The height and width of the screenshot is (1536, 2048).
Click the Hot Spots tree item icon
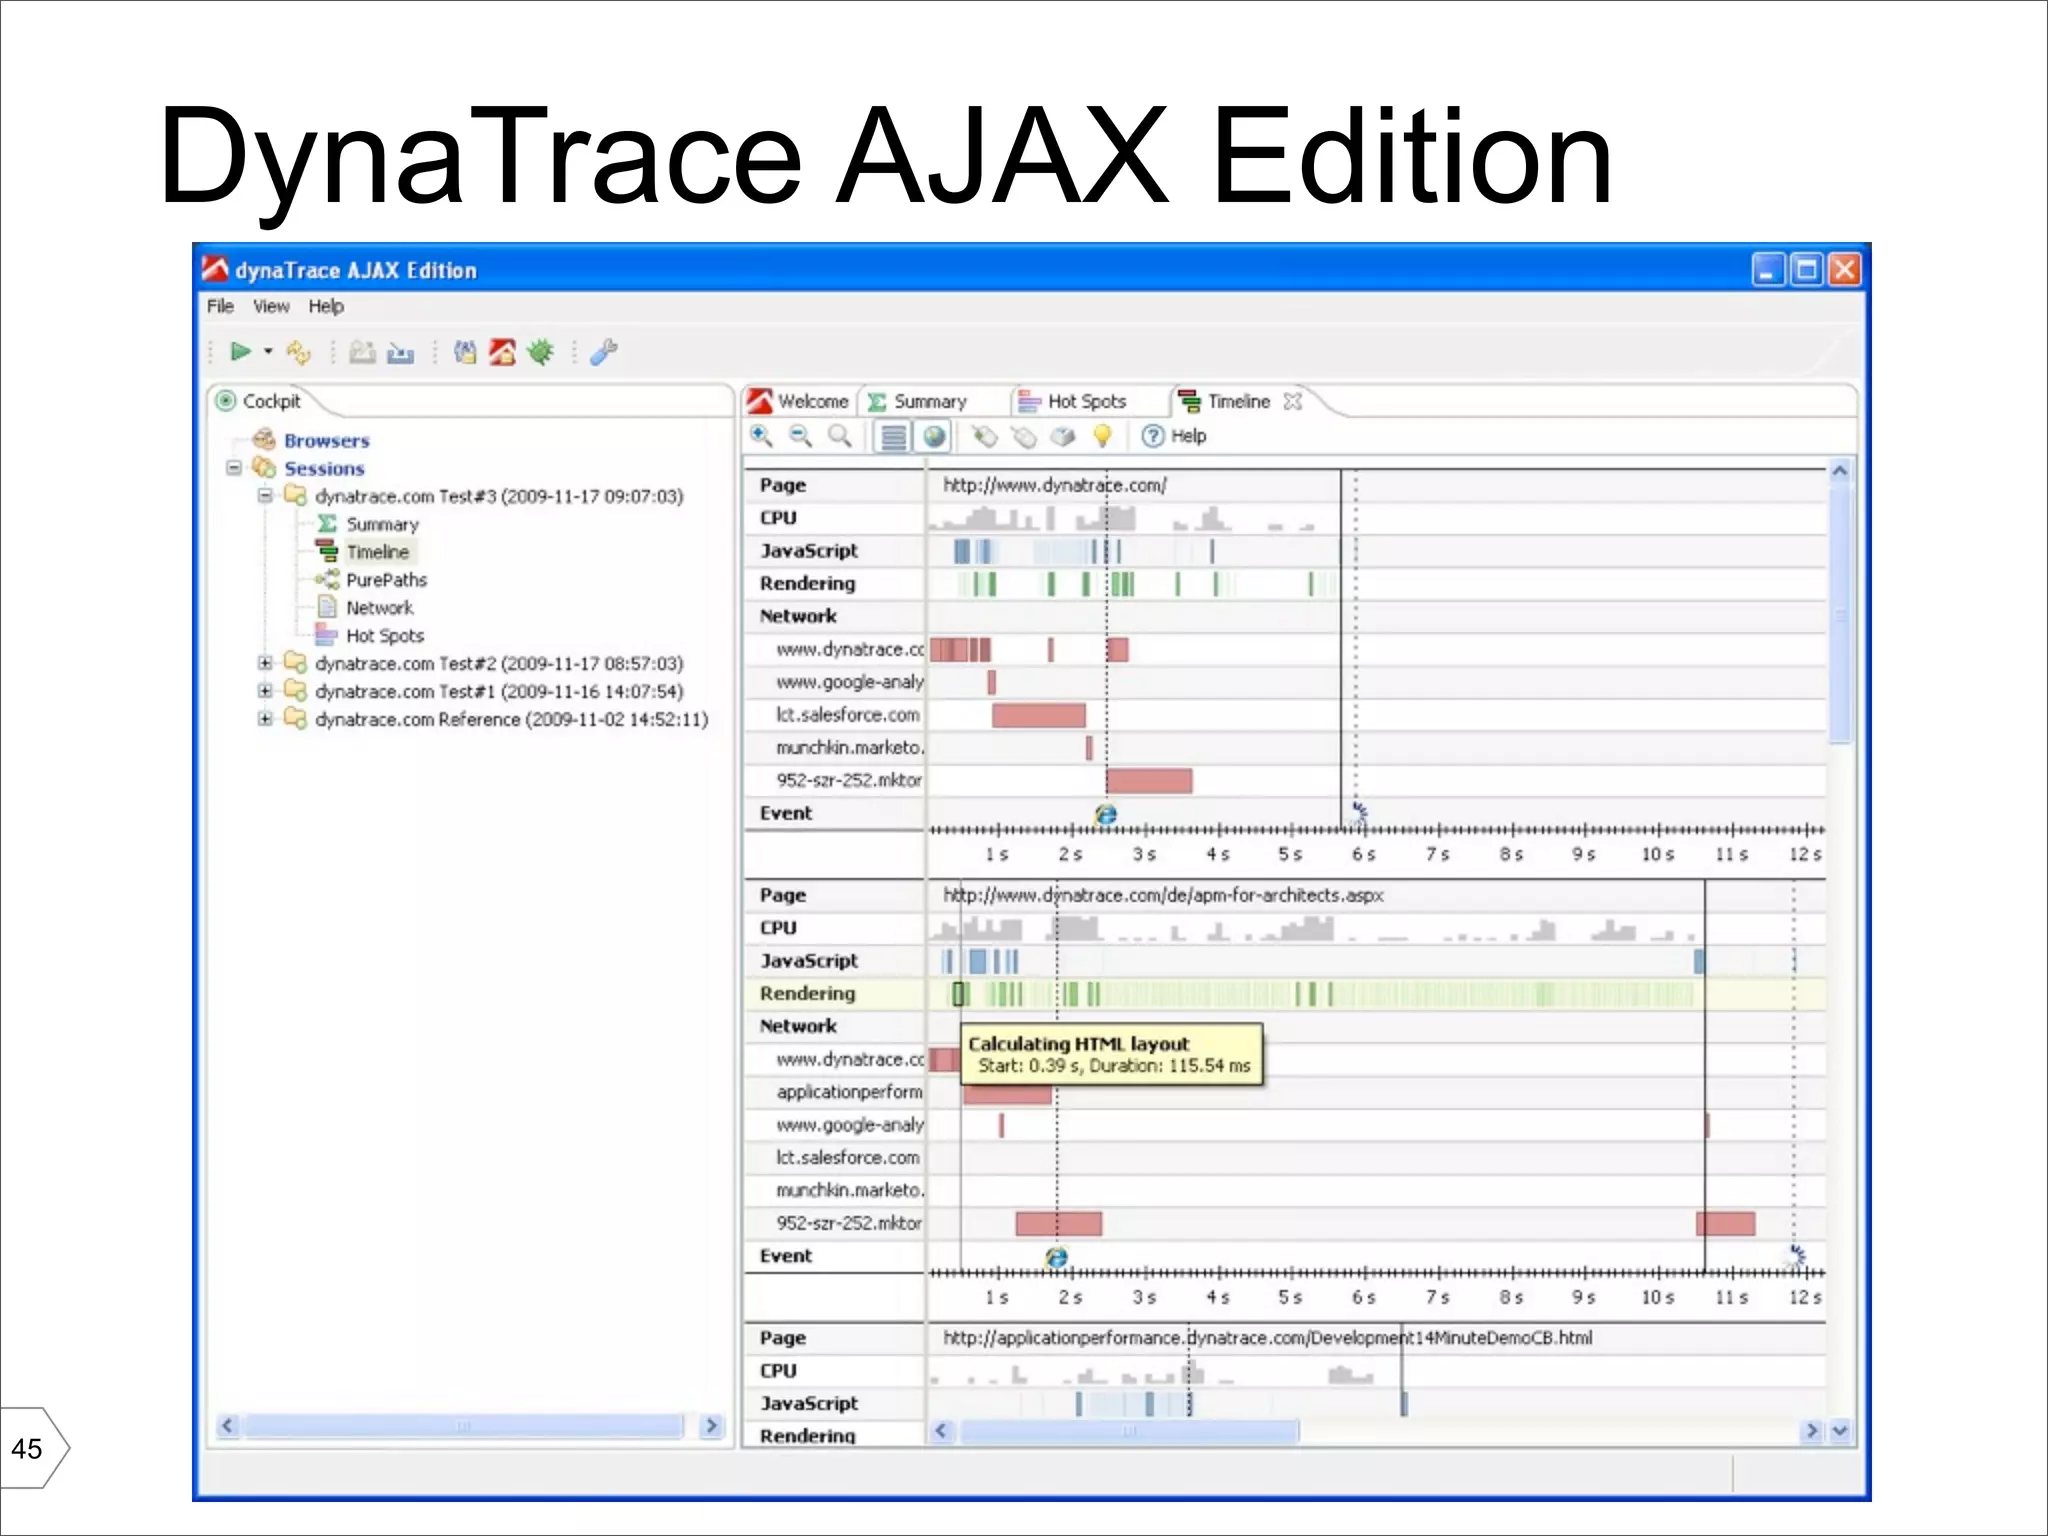point(326,635)
